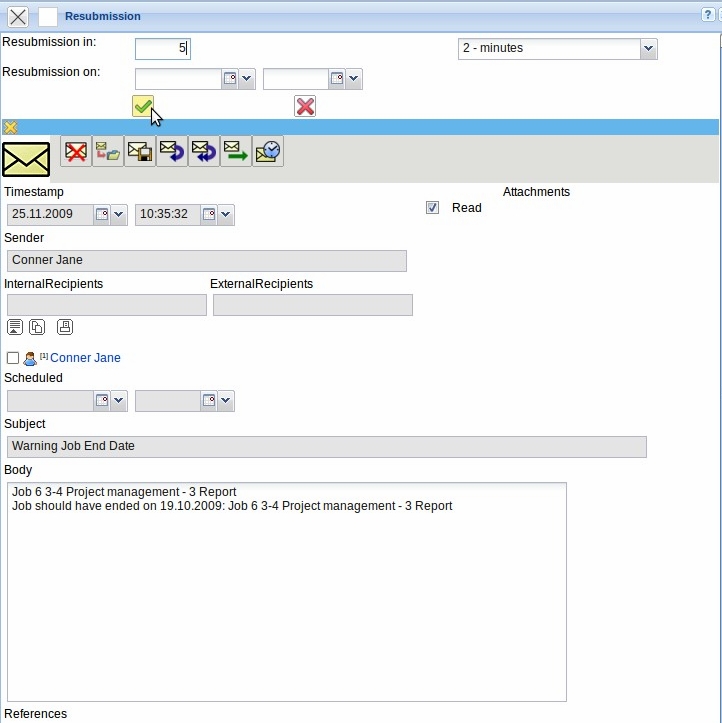Delete message via envelope red X icon

[x=76, y=151]
